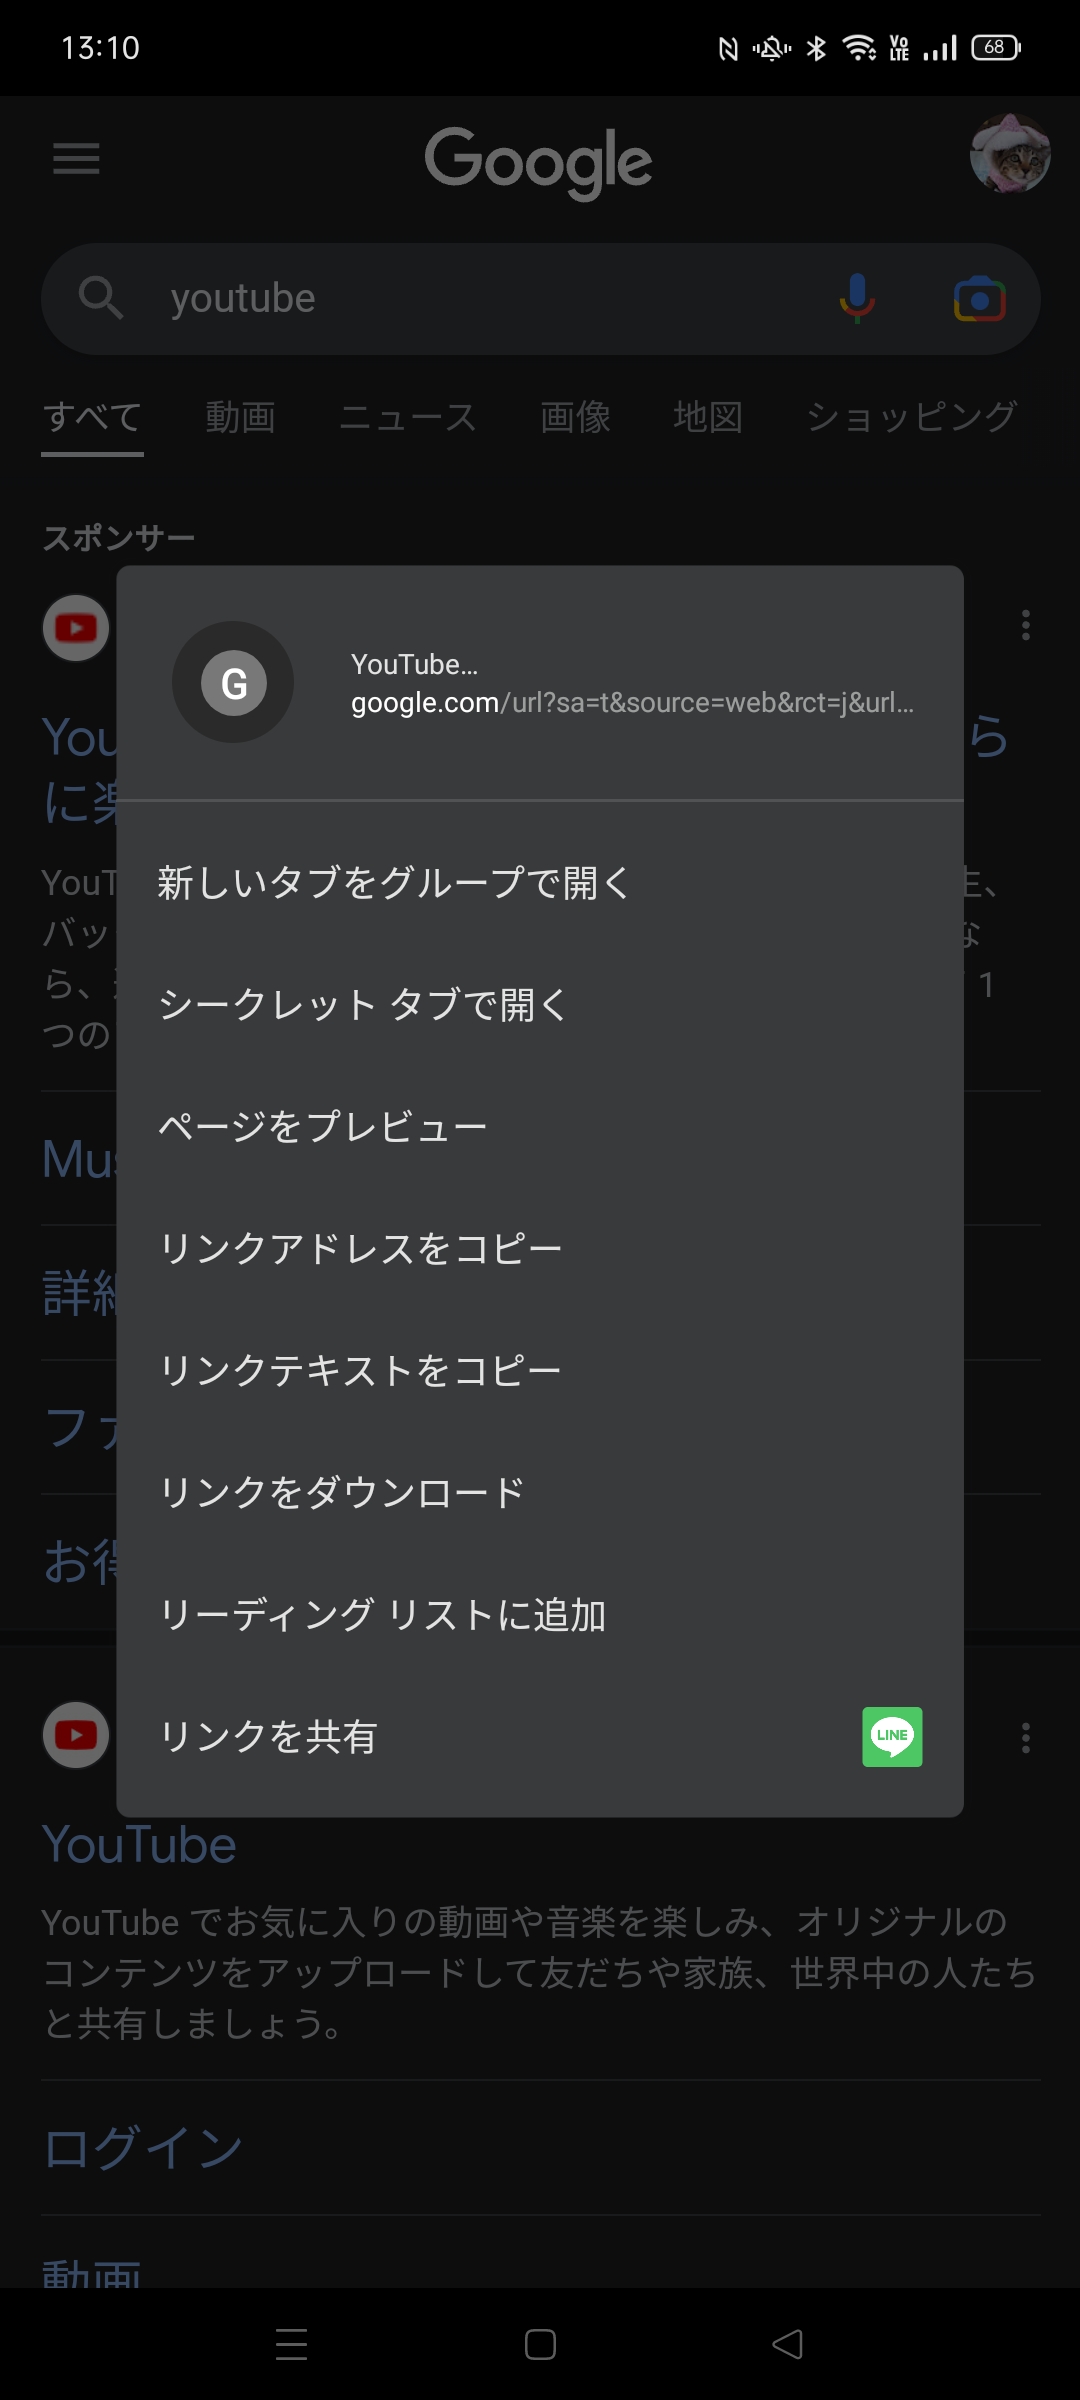Viewport: 1080px width, 2400px height.
Task: Tap the profile avatar picture
Action: coord(1009,154)
